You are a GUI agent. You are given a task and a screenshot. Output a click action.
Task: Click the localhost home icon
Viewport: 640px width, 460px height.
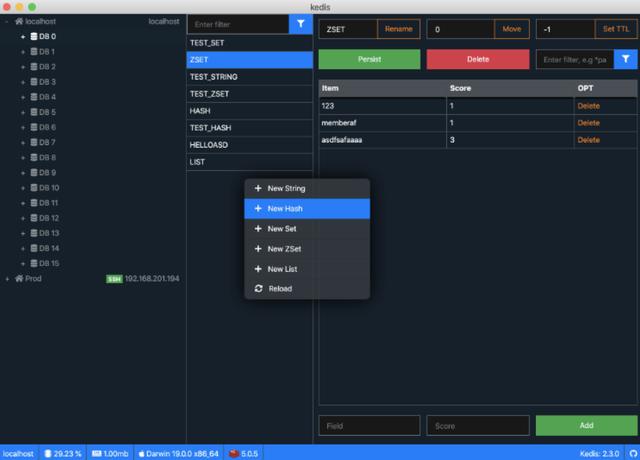19,21
